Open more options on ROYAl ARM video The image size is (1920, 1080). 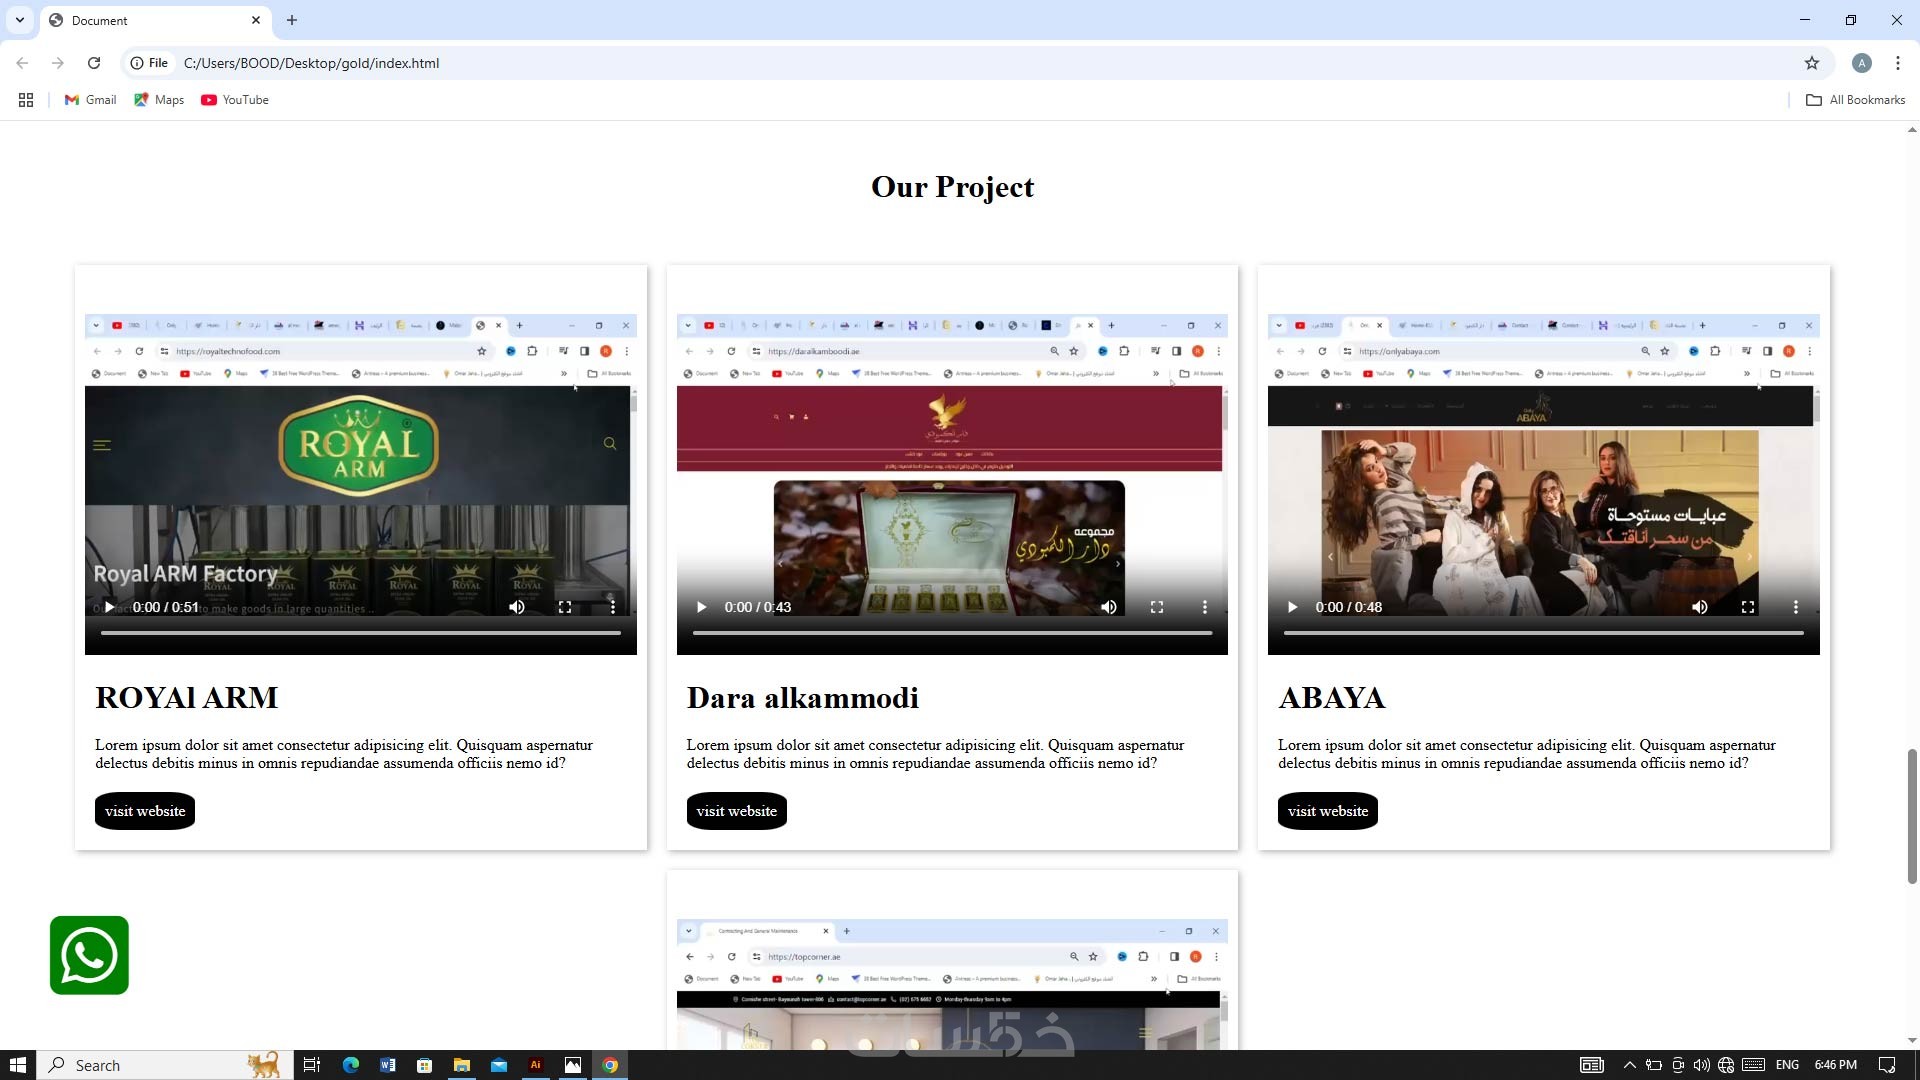pyautogui.click(x=612, y=607)
